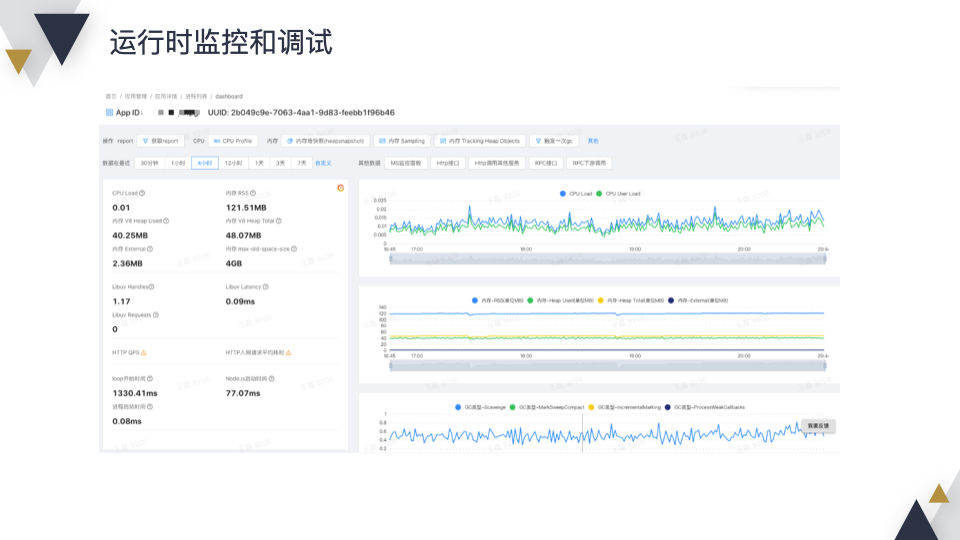Open the Http接口 data tab
The height and width of the screenshot is (540, 960).
coord(448,163)
